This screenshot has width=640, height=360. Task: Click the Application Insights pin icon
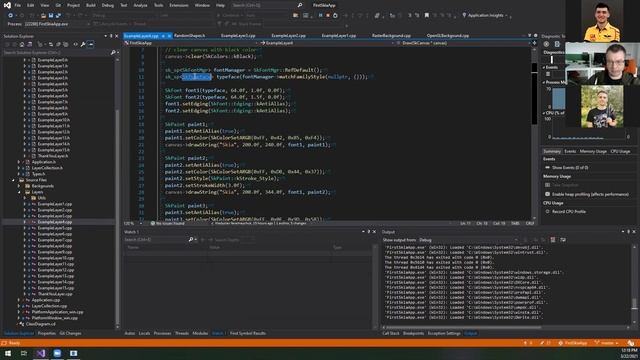[464, 16]
